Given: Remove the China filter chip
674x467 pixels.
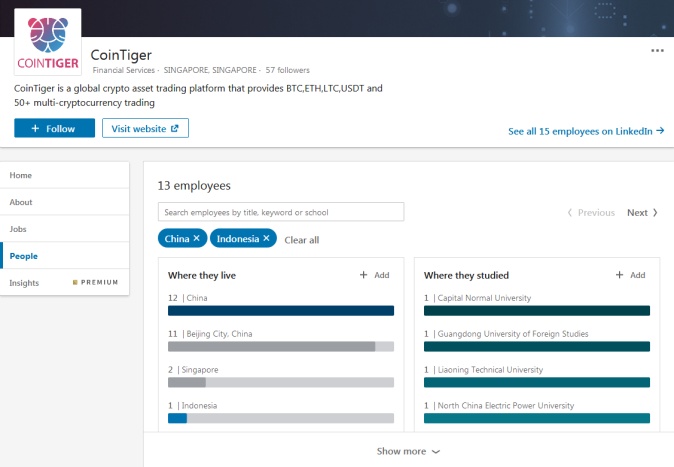Looking at the screenshot, I should (196, 238).
